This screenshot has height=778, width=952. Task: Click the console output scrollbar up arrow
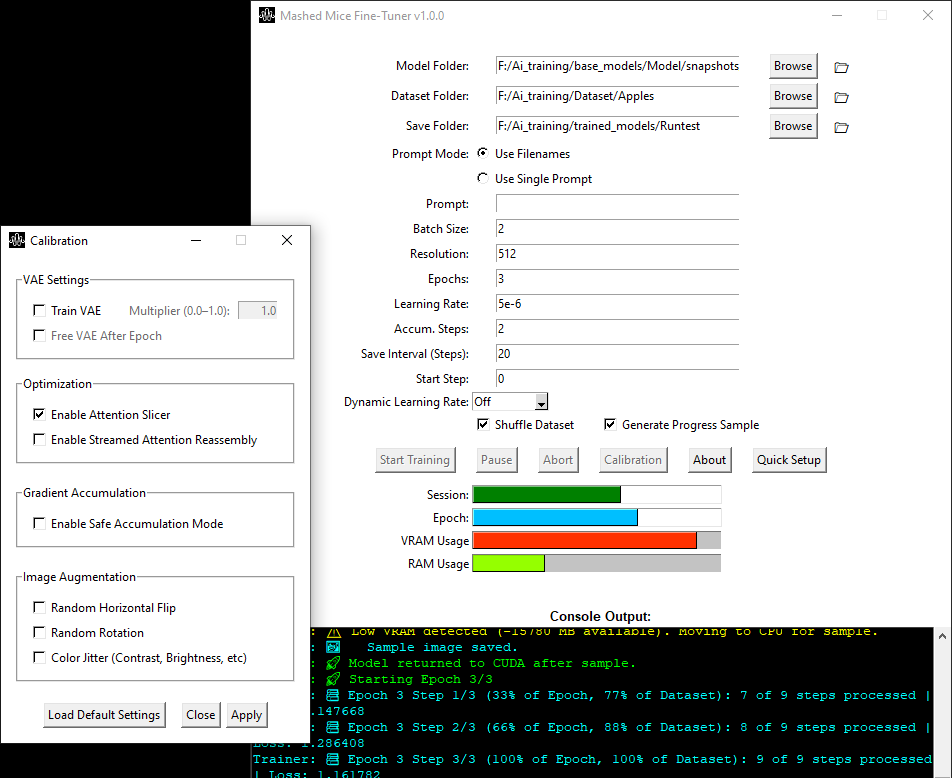(x=942, y=636)
